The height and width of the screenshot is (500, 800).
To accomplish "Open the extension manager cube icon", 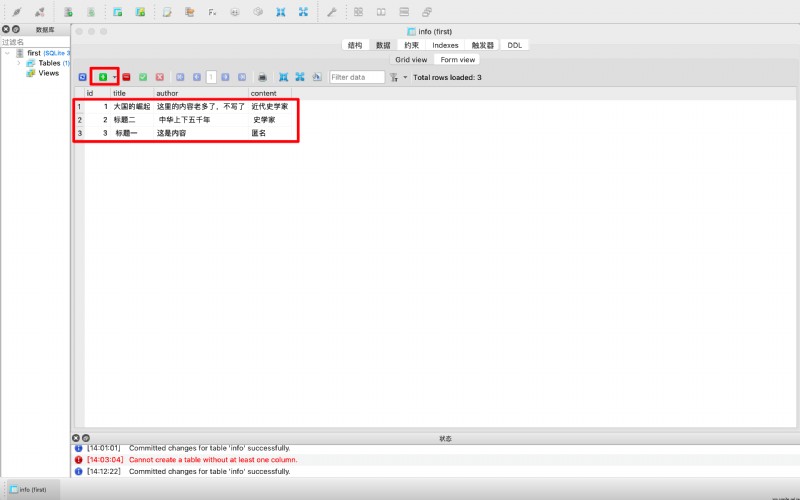I will [258, 12].
